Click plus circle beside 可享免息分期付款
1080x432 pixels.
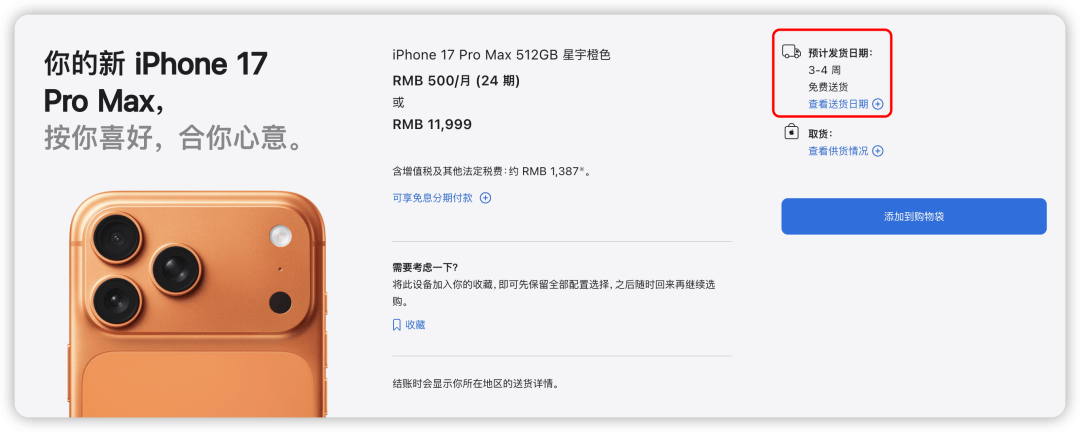[486, 198]
